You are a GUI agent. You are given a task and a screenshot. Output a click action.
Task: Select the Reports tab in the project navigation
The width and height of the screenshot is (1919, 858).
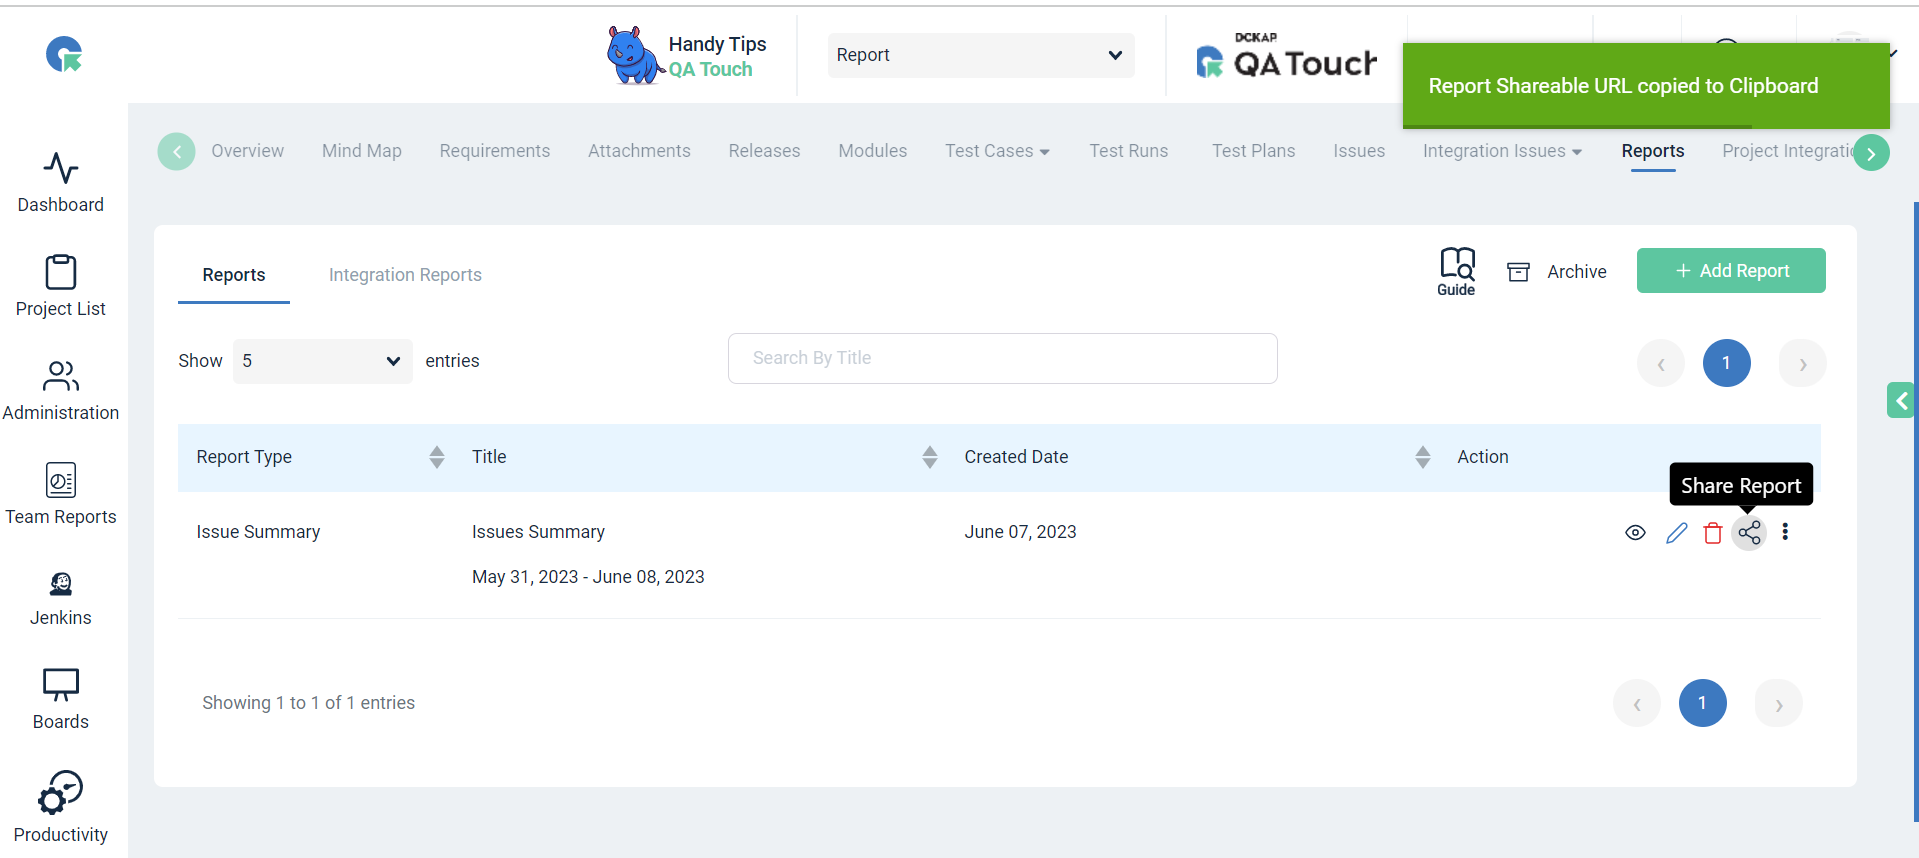pyautogui.click(x=1653, y=151)
